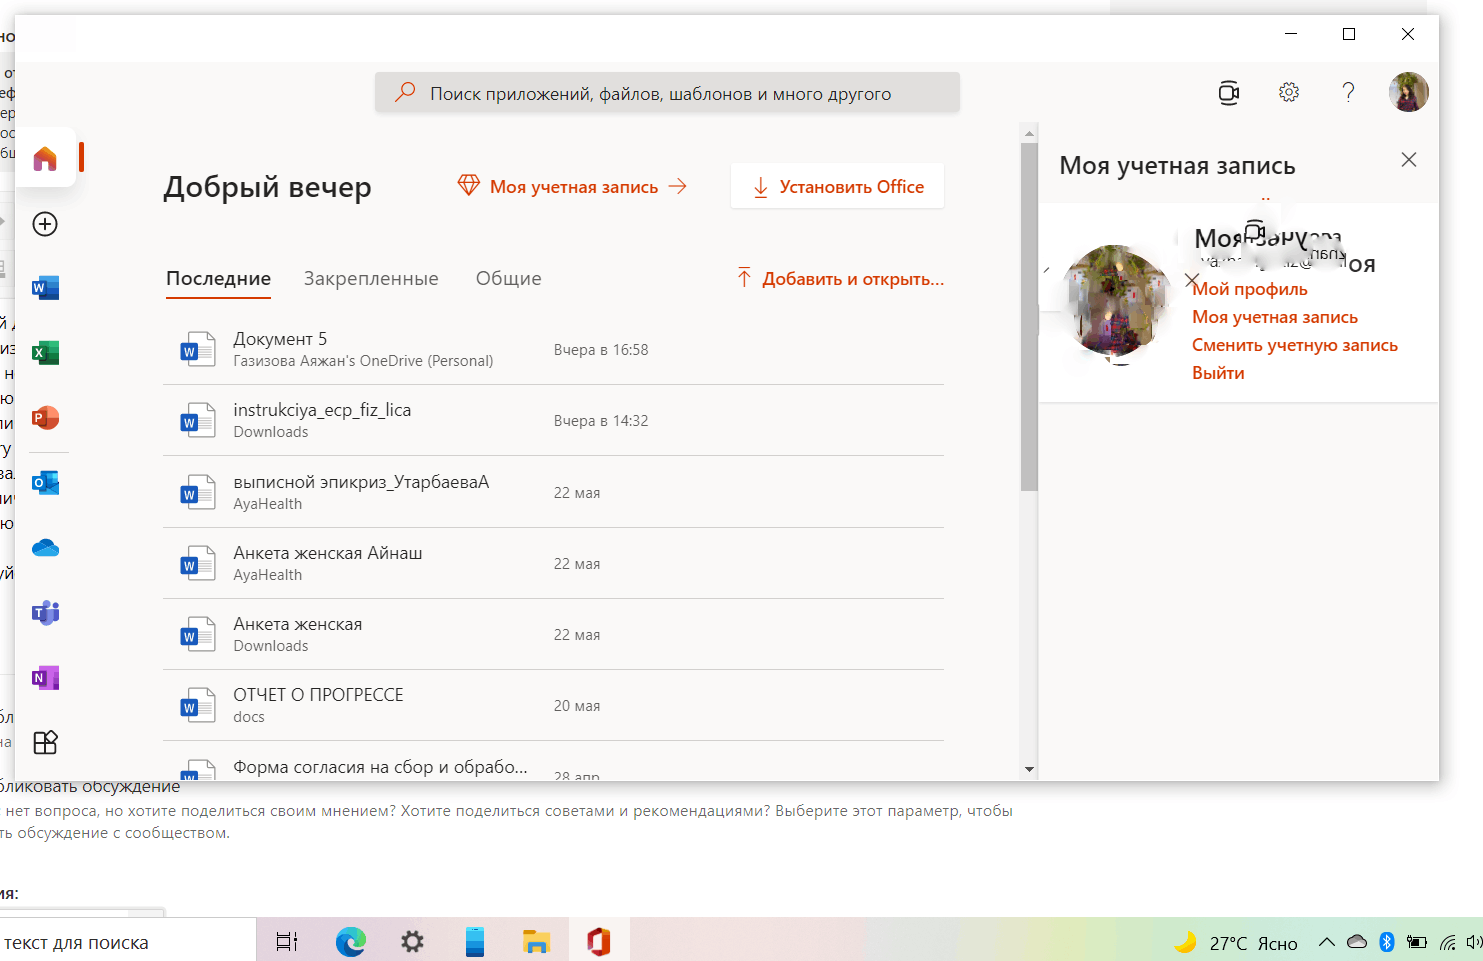Image resolution: width=1483 pixels, height=961 pixels.
Task: Click the Office app taskbar icon
Action: point(599,942)
